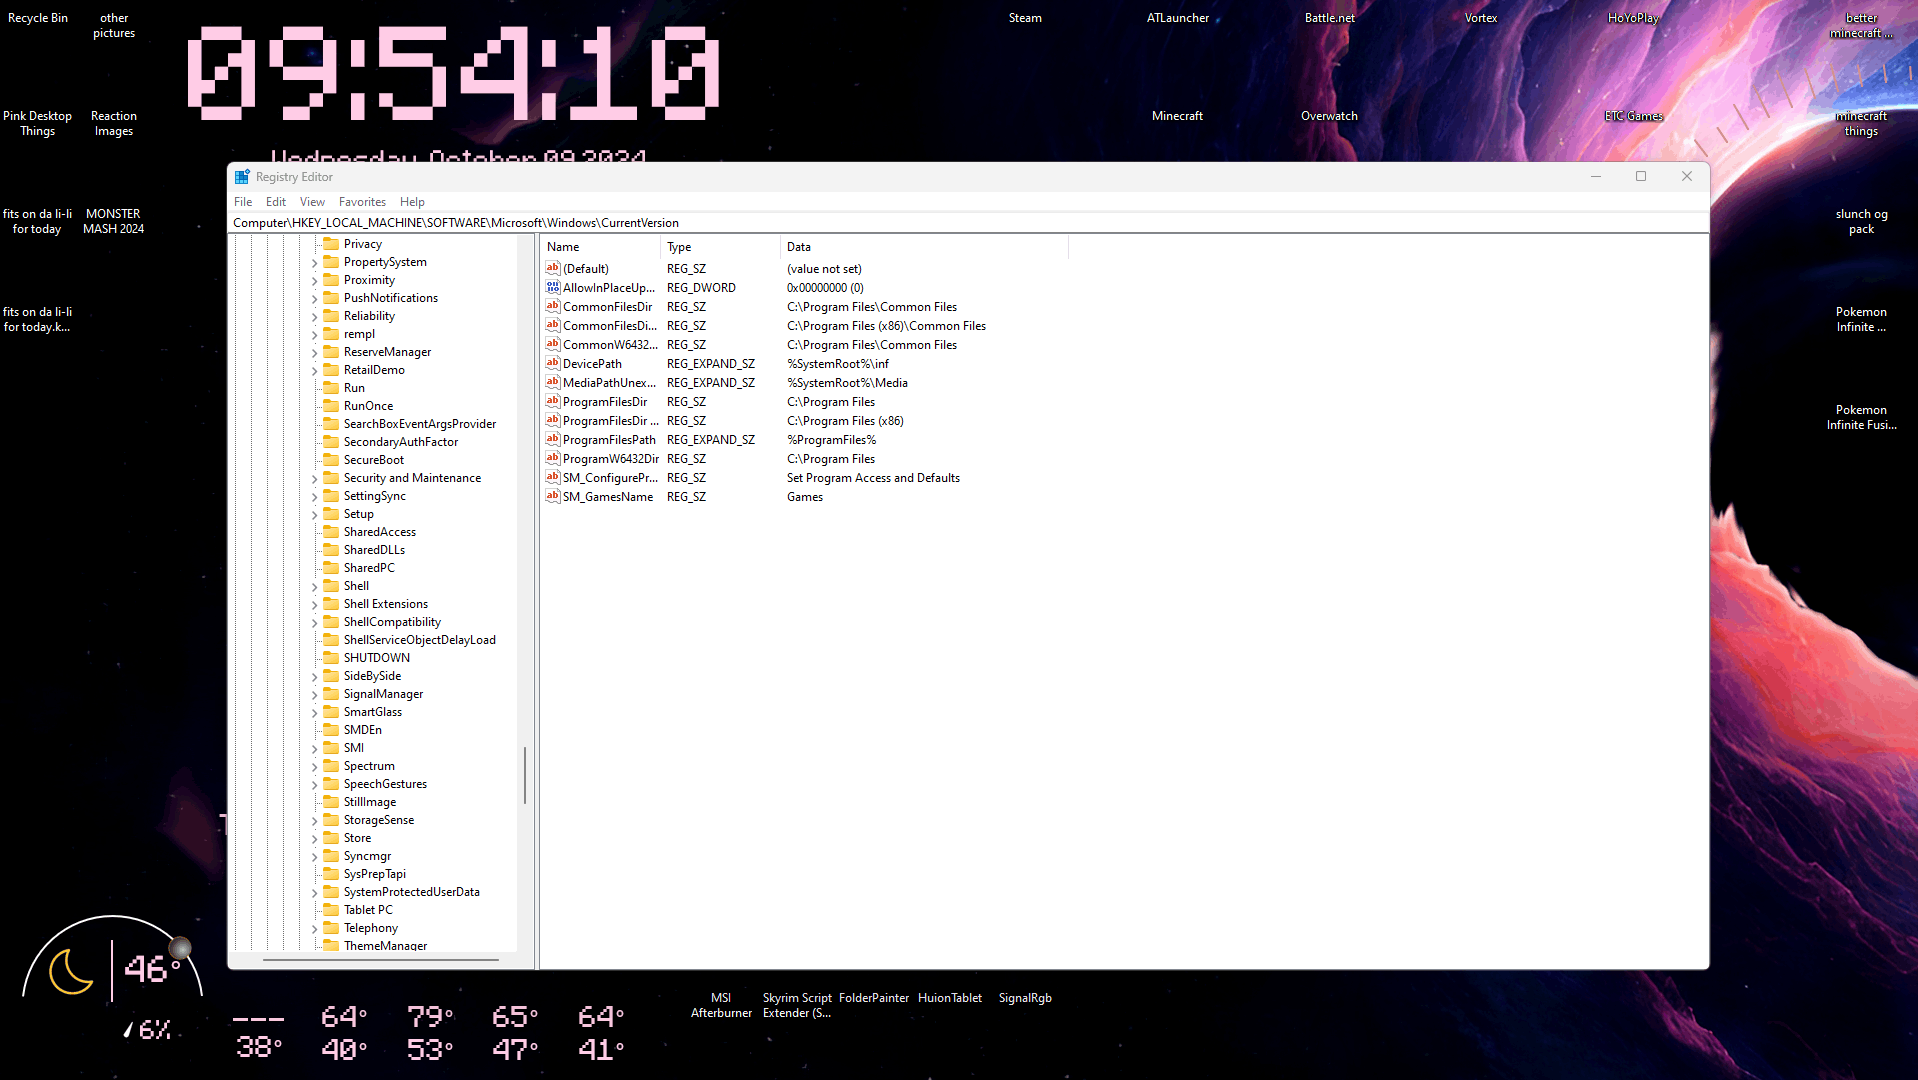Select the SecondaryAuthFactor key

click(x=401, y=442)
